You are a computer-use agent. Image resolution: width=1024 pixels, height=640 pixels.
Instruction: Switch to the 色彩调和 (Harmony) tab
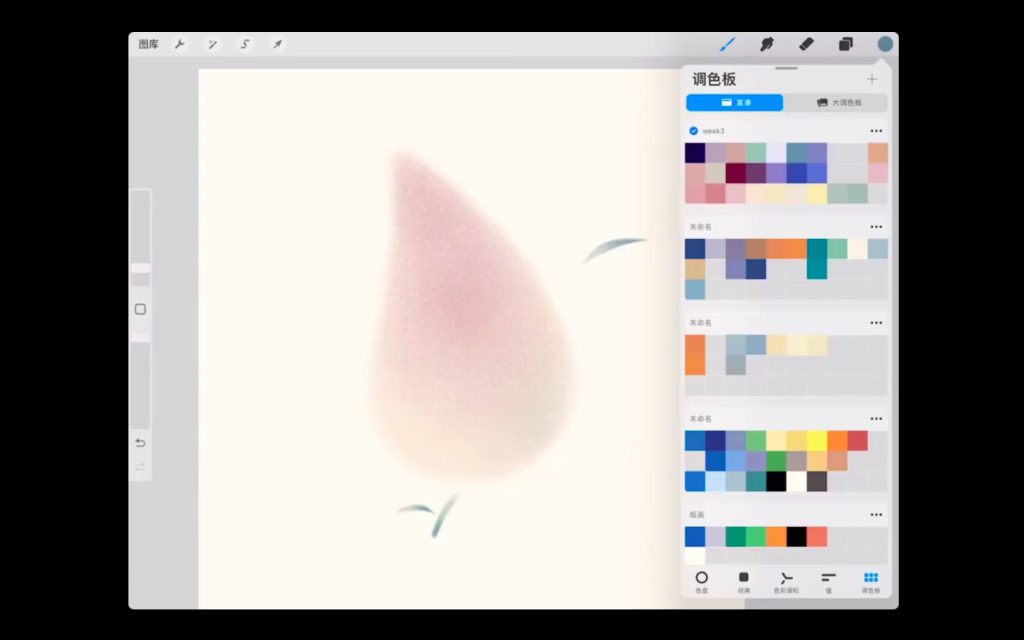pos(786,581)
